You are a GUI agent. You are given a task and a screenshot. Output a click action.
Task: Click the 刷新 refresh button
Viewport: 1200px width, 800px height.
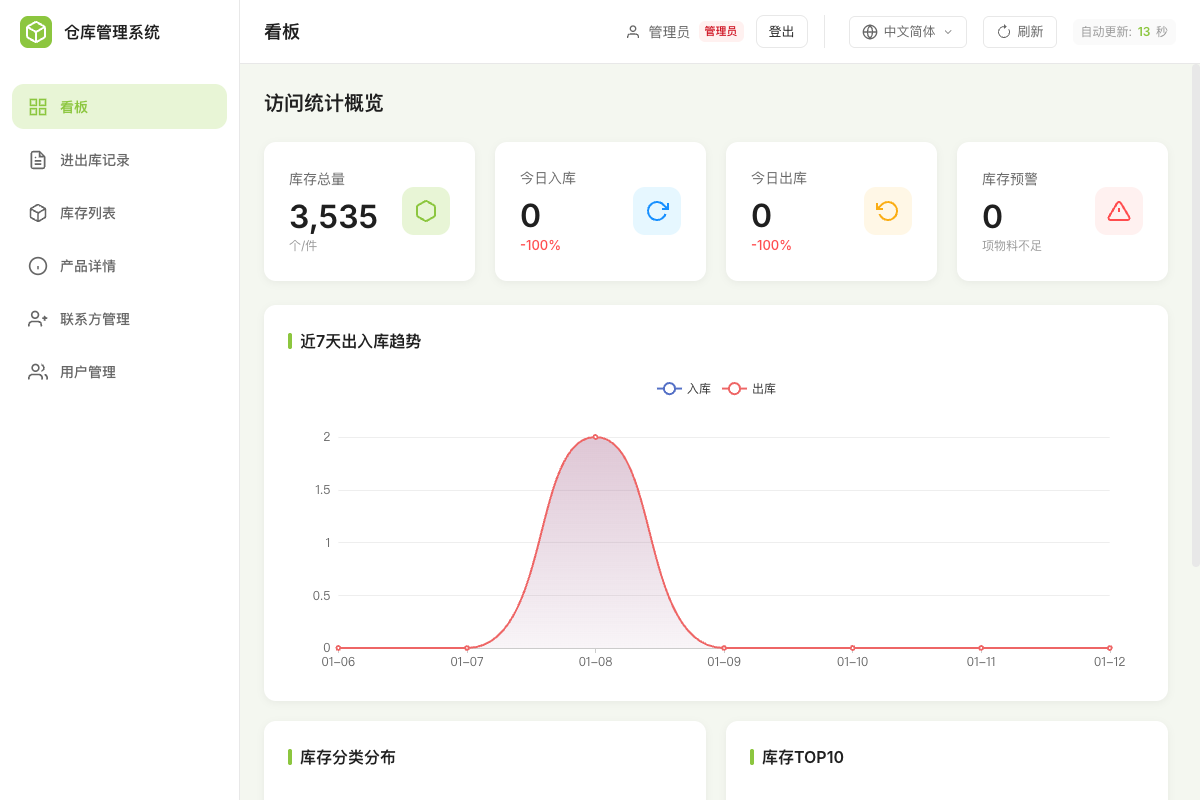pyautogui.click(x=1020, y=32)
